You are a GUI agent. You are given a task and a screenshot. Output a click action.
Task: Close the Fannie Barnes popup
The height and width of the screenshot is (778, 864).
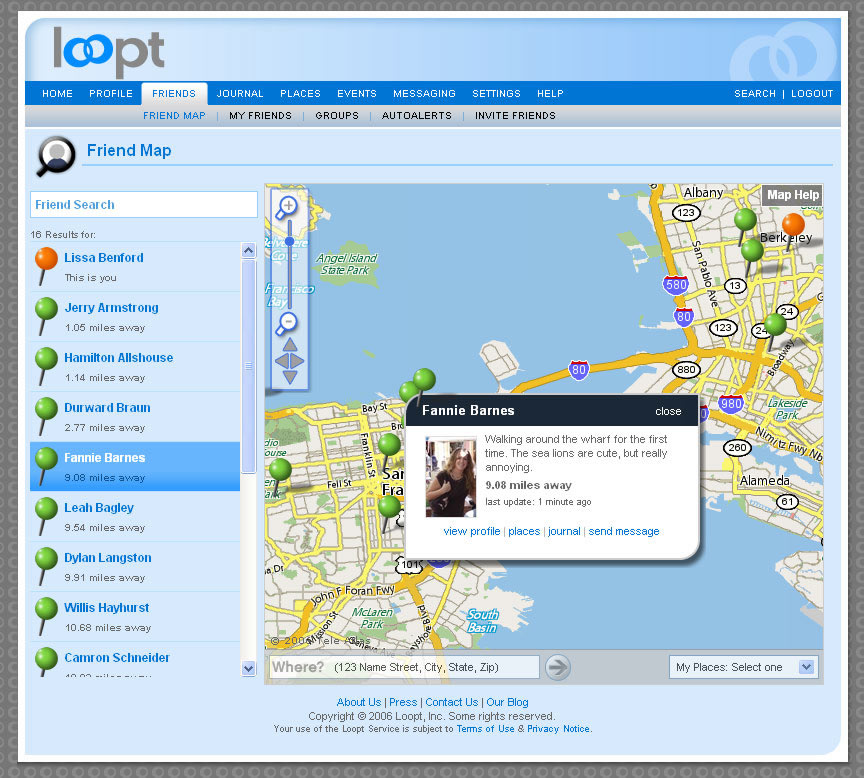click(x=668, y=411)
